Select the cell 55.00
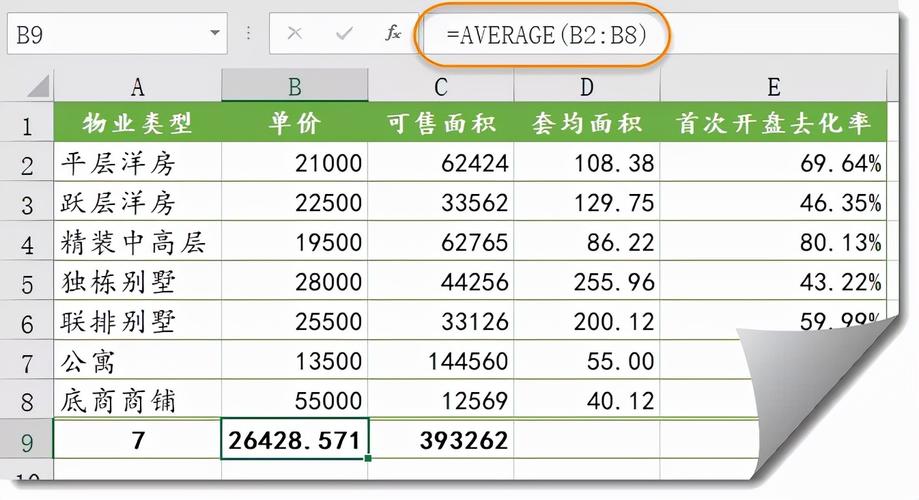Viewport: 919px width, 500px height. click(587, 360)
